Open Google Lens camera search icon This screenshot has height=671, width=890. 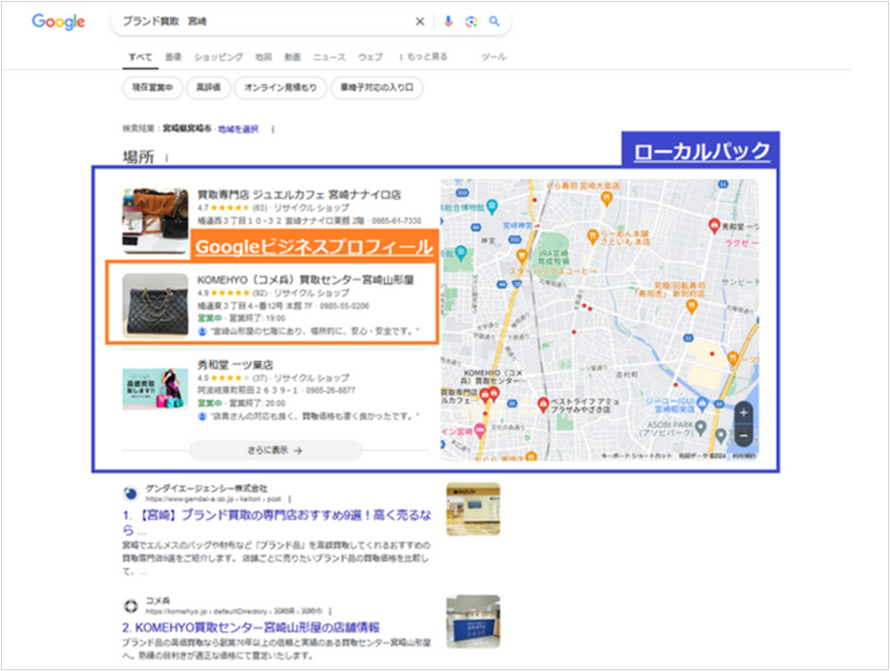471,21
